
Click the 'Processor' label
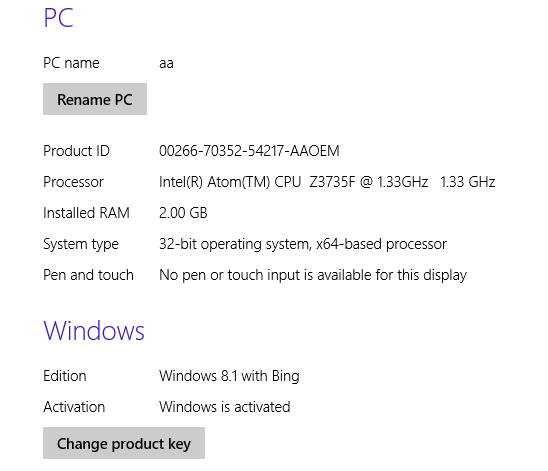point(73,182)
